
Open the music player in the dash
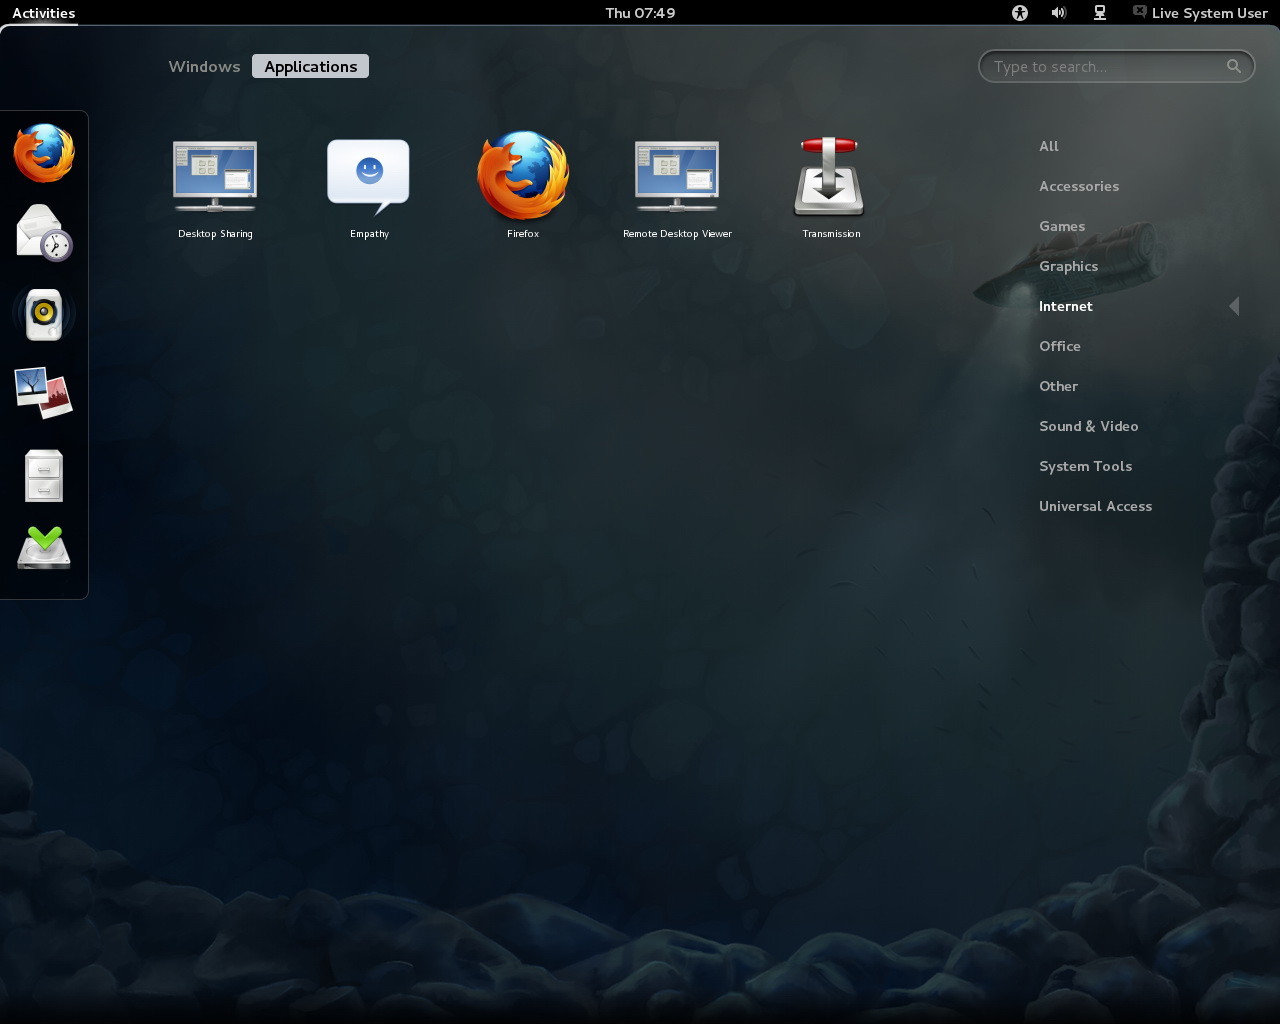(43, 313)
